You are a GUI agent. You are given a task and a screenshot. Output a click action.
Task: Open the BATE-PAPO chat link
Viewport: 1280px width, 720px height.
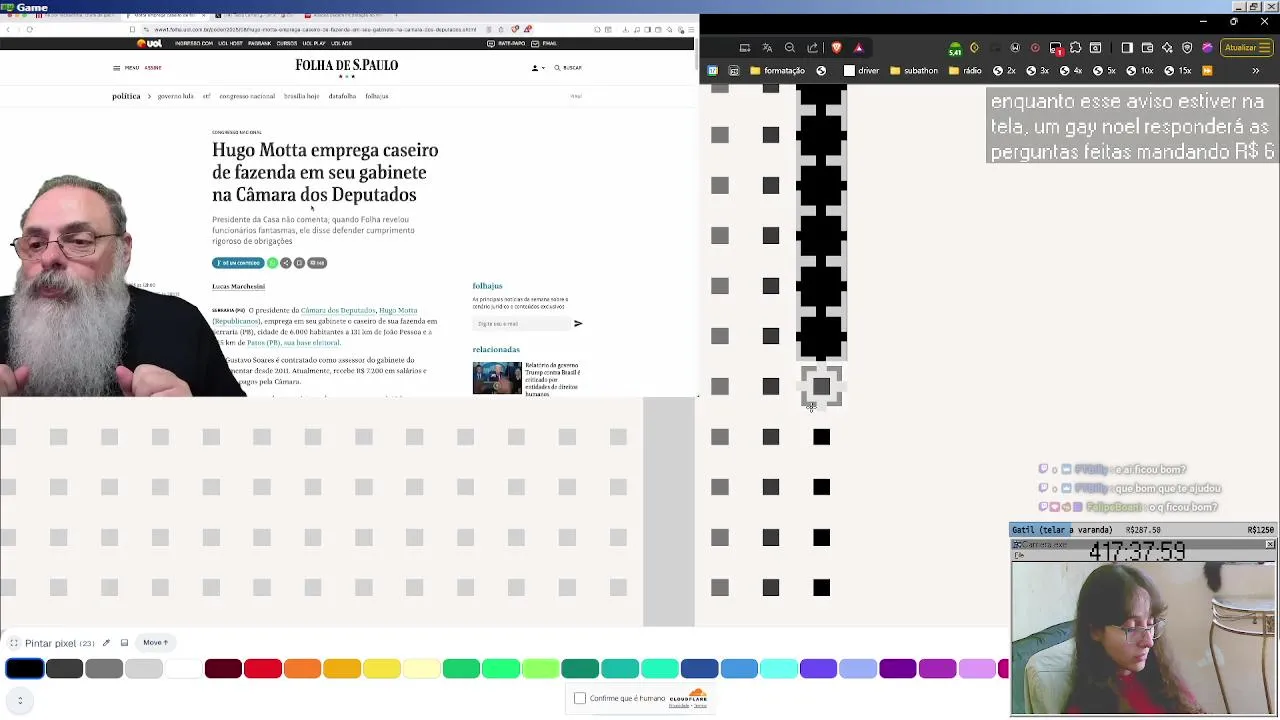coord(506,43)
